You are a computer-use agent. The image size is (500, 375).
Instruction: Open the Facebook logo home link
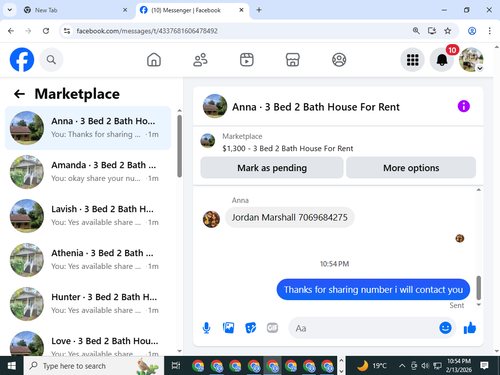[x=22, y=60]
